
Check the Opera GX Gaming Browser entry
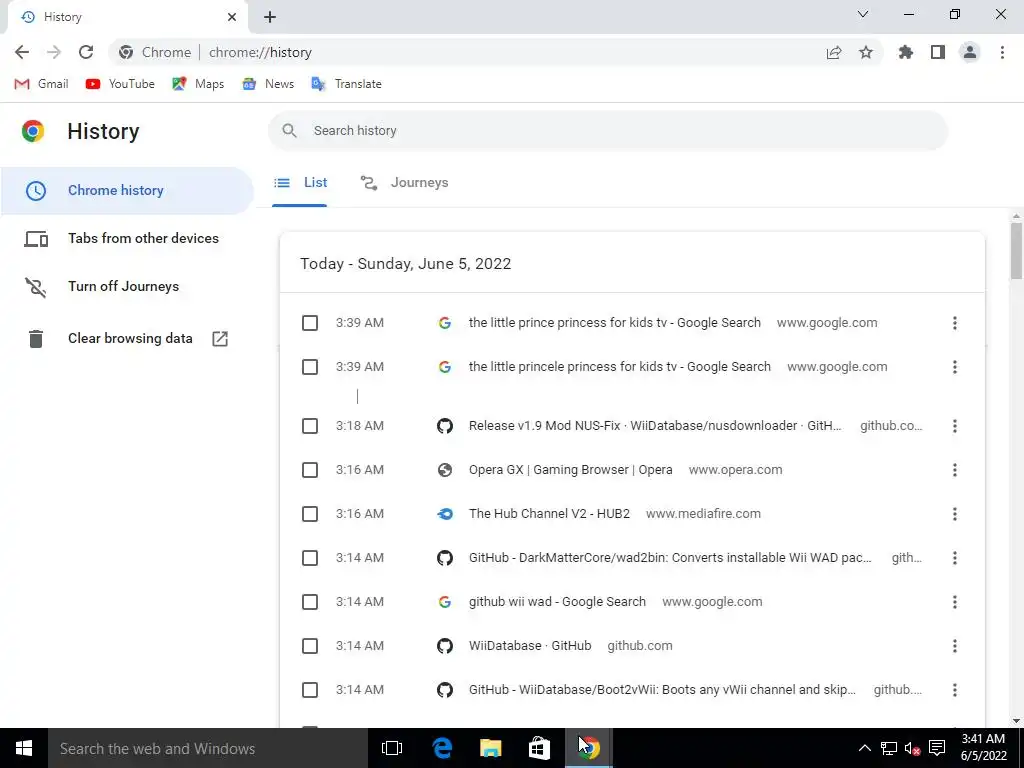pyautogui.click(x=310, y=470)
